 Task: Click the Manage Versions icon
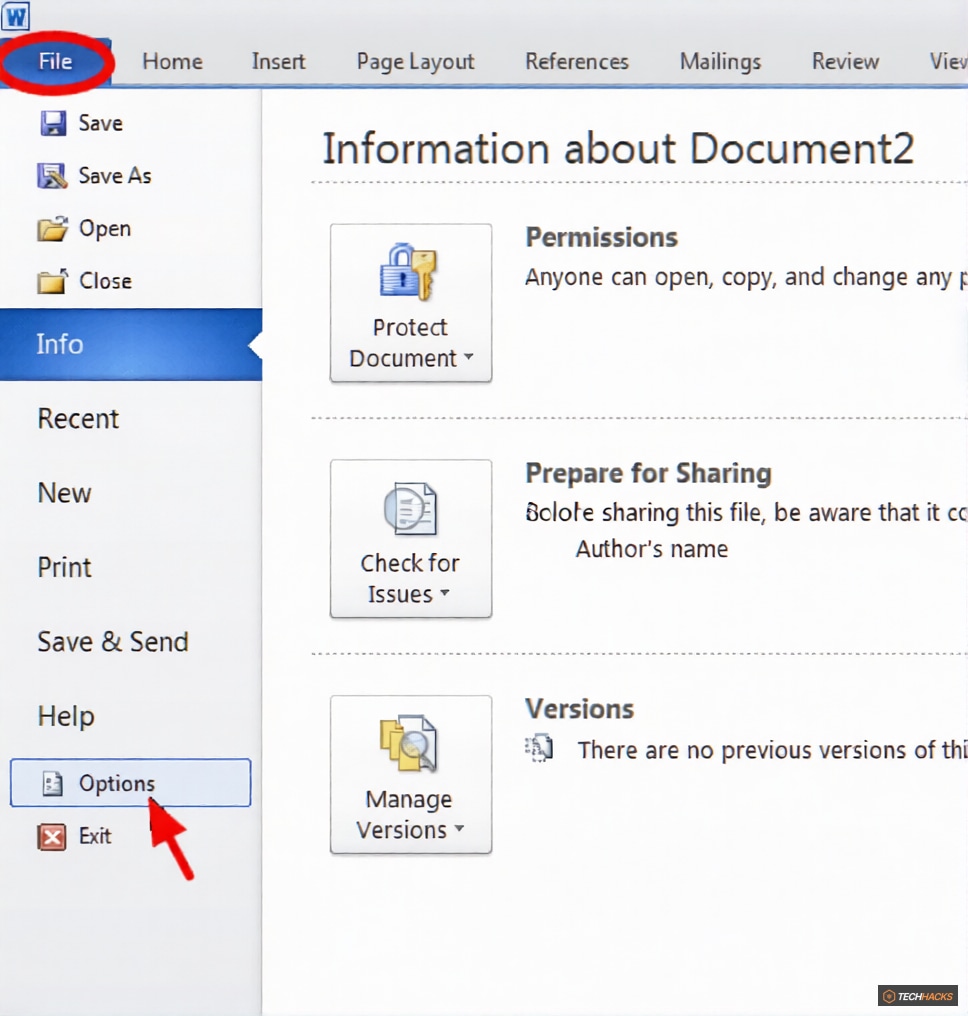410,743
